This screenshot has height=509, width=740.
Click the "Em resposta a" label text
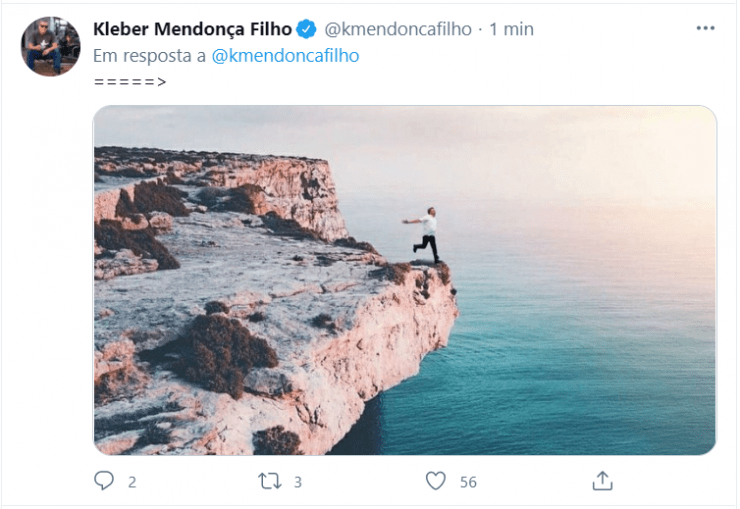[x=150, y=56]
